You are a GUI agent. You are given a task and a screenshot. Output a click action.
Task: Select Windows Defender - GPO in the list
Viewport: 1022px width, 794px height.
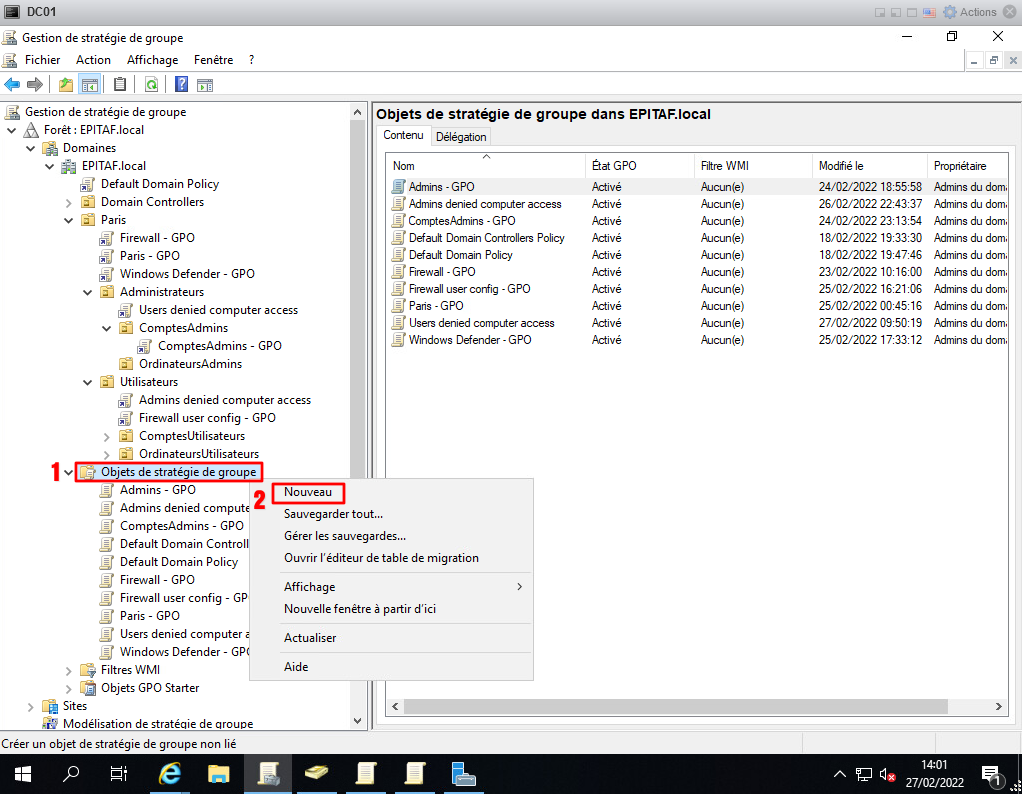pyautogui.click(x=469, y=340)
